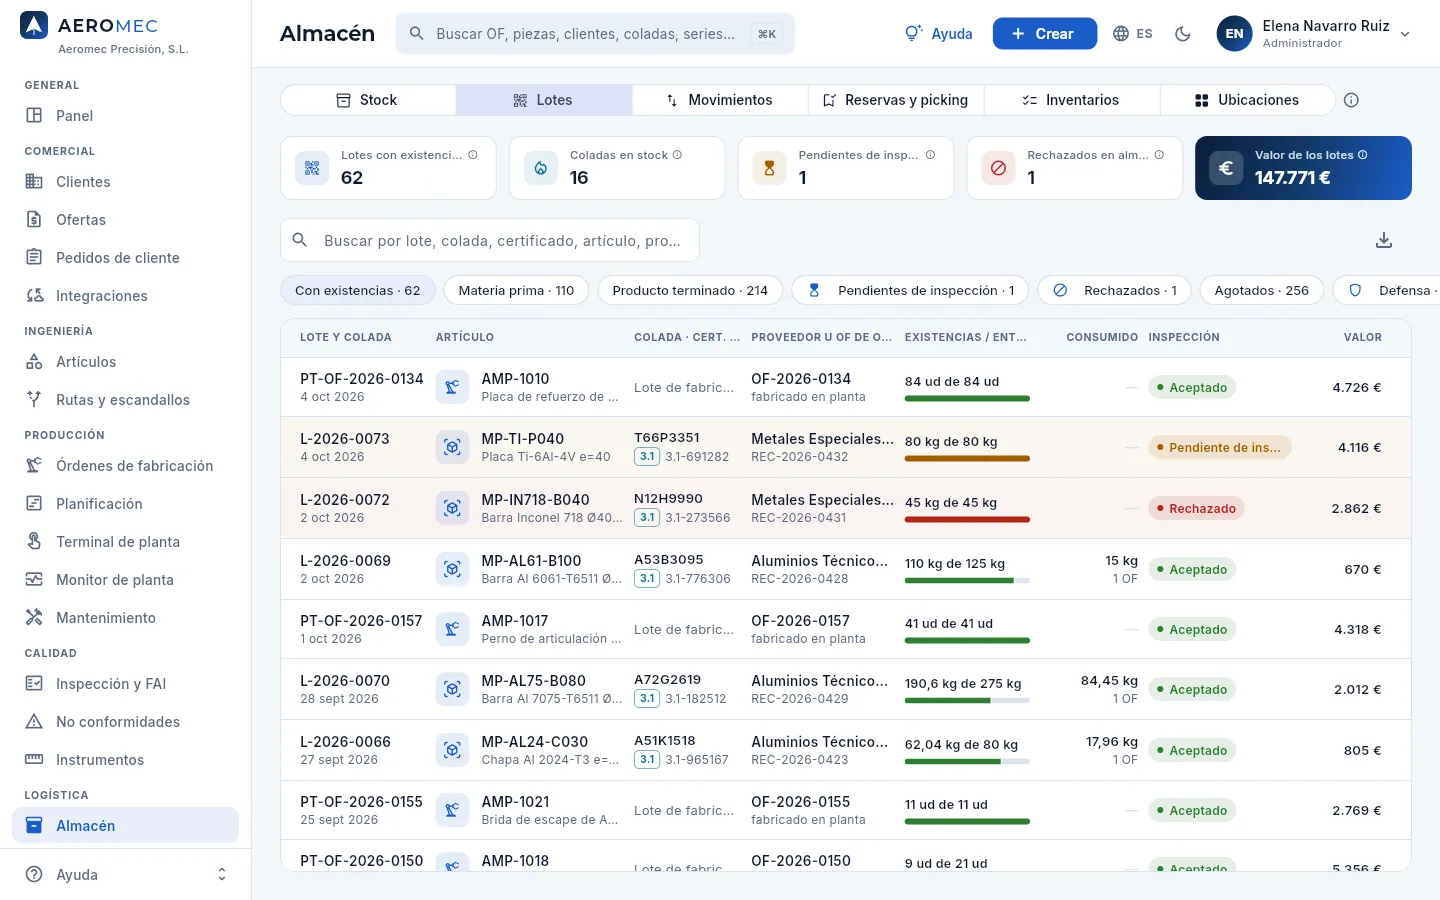Click the Aeromec logo icon

(34, 26)
